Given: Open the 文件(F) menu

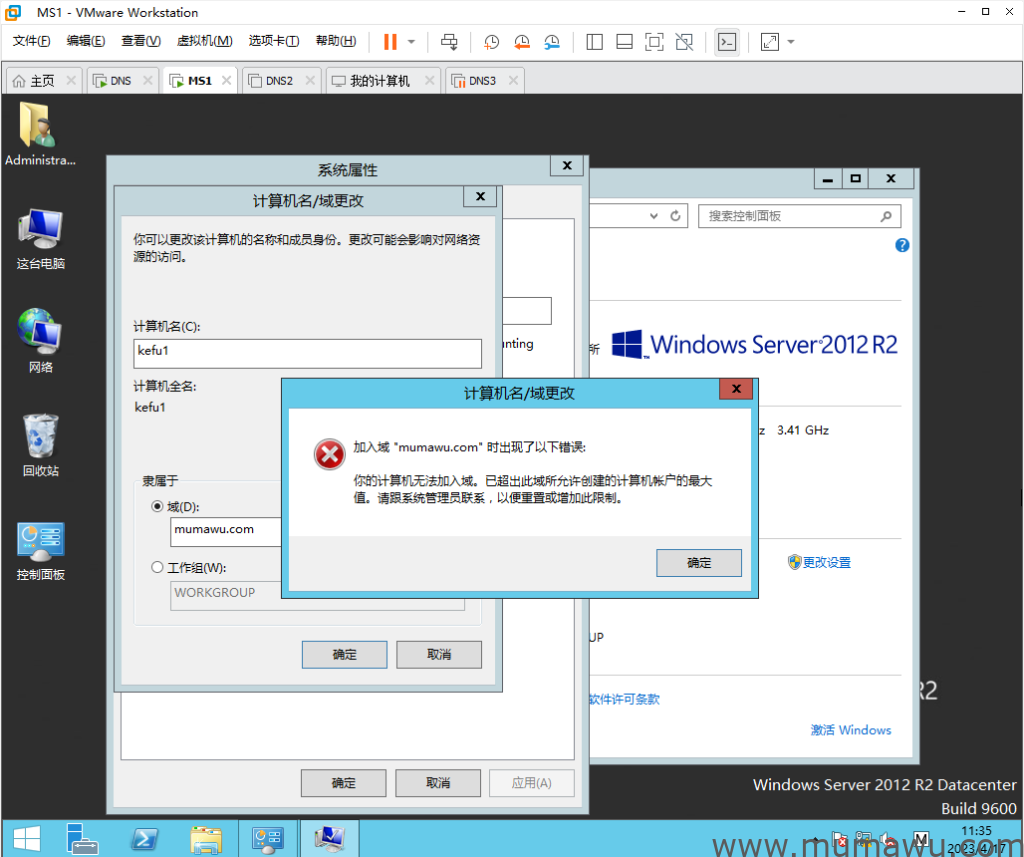Looking at the screenshot, I should tap(31, 41).
